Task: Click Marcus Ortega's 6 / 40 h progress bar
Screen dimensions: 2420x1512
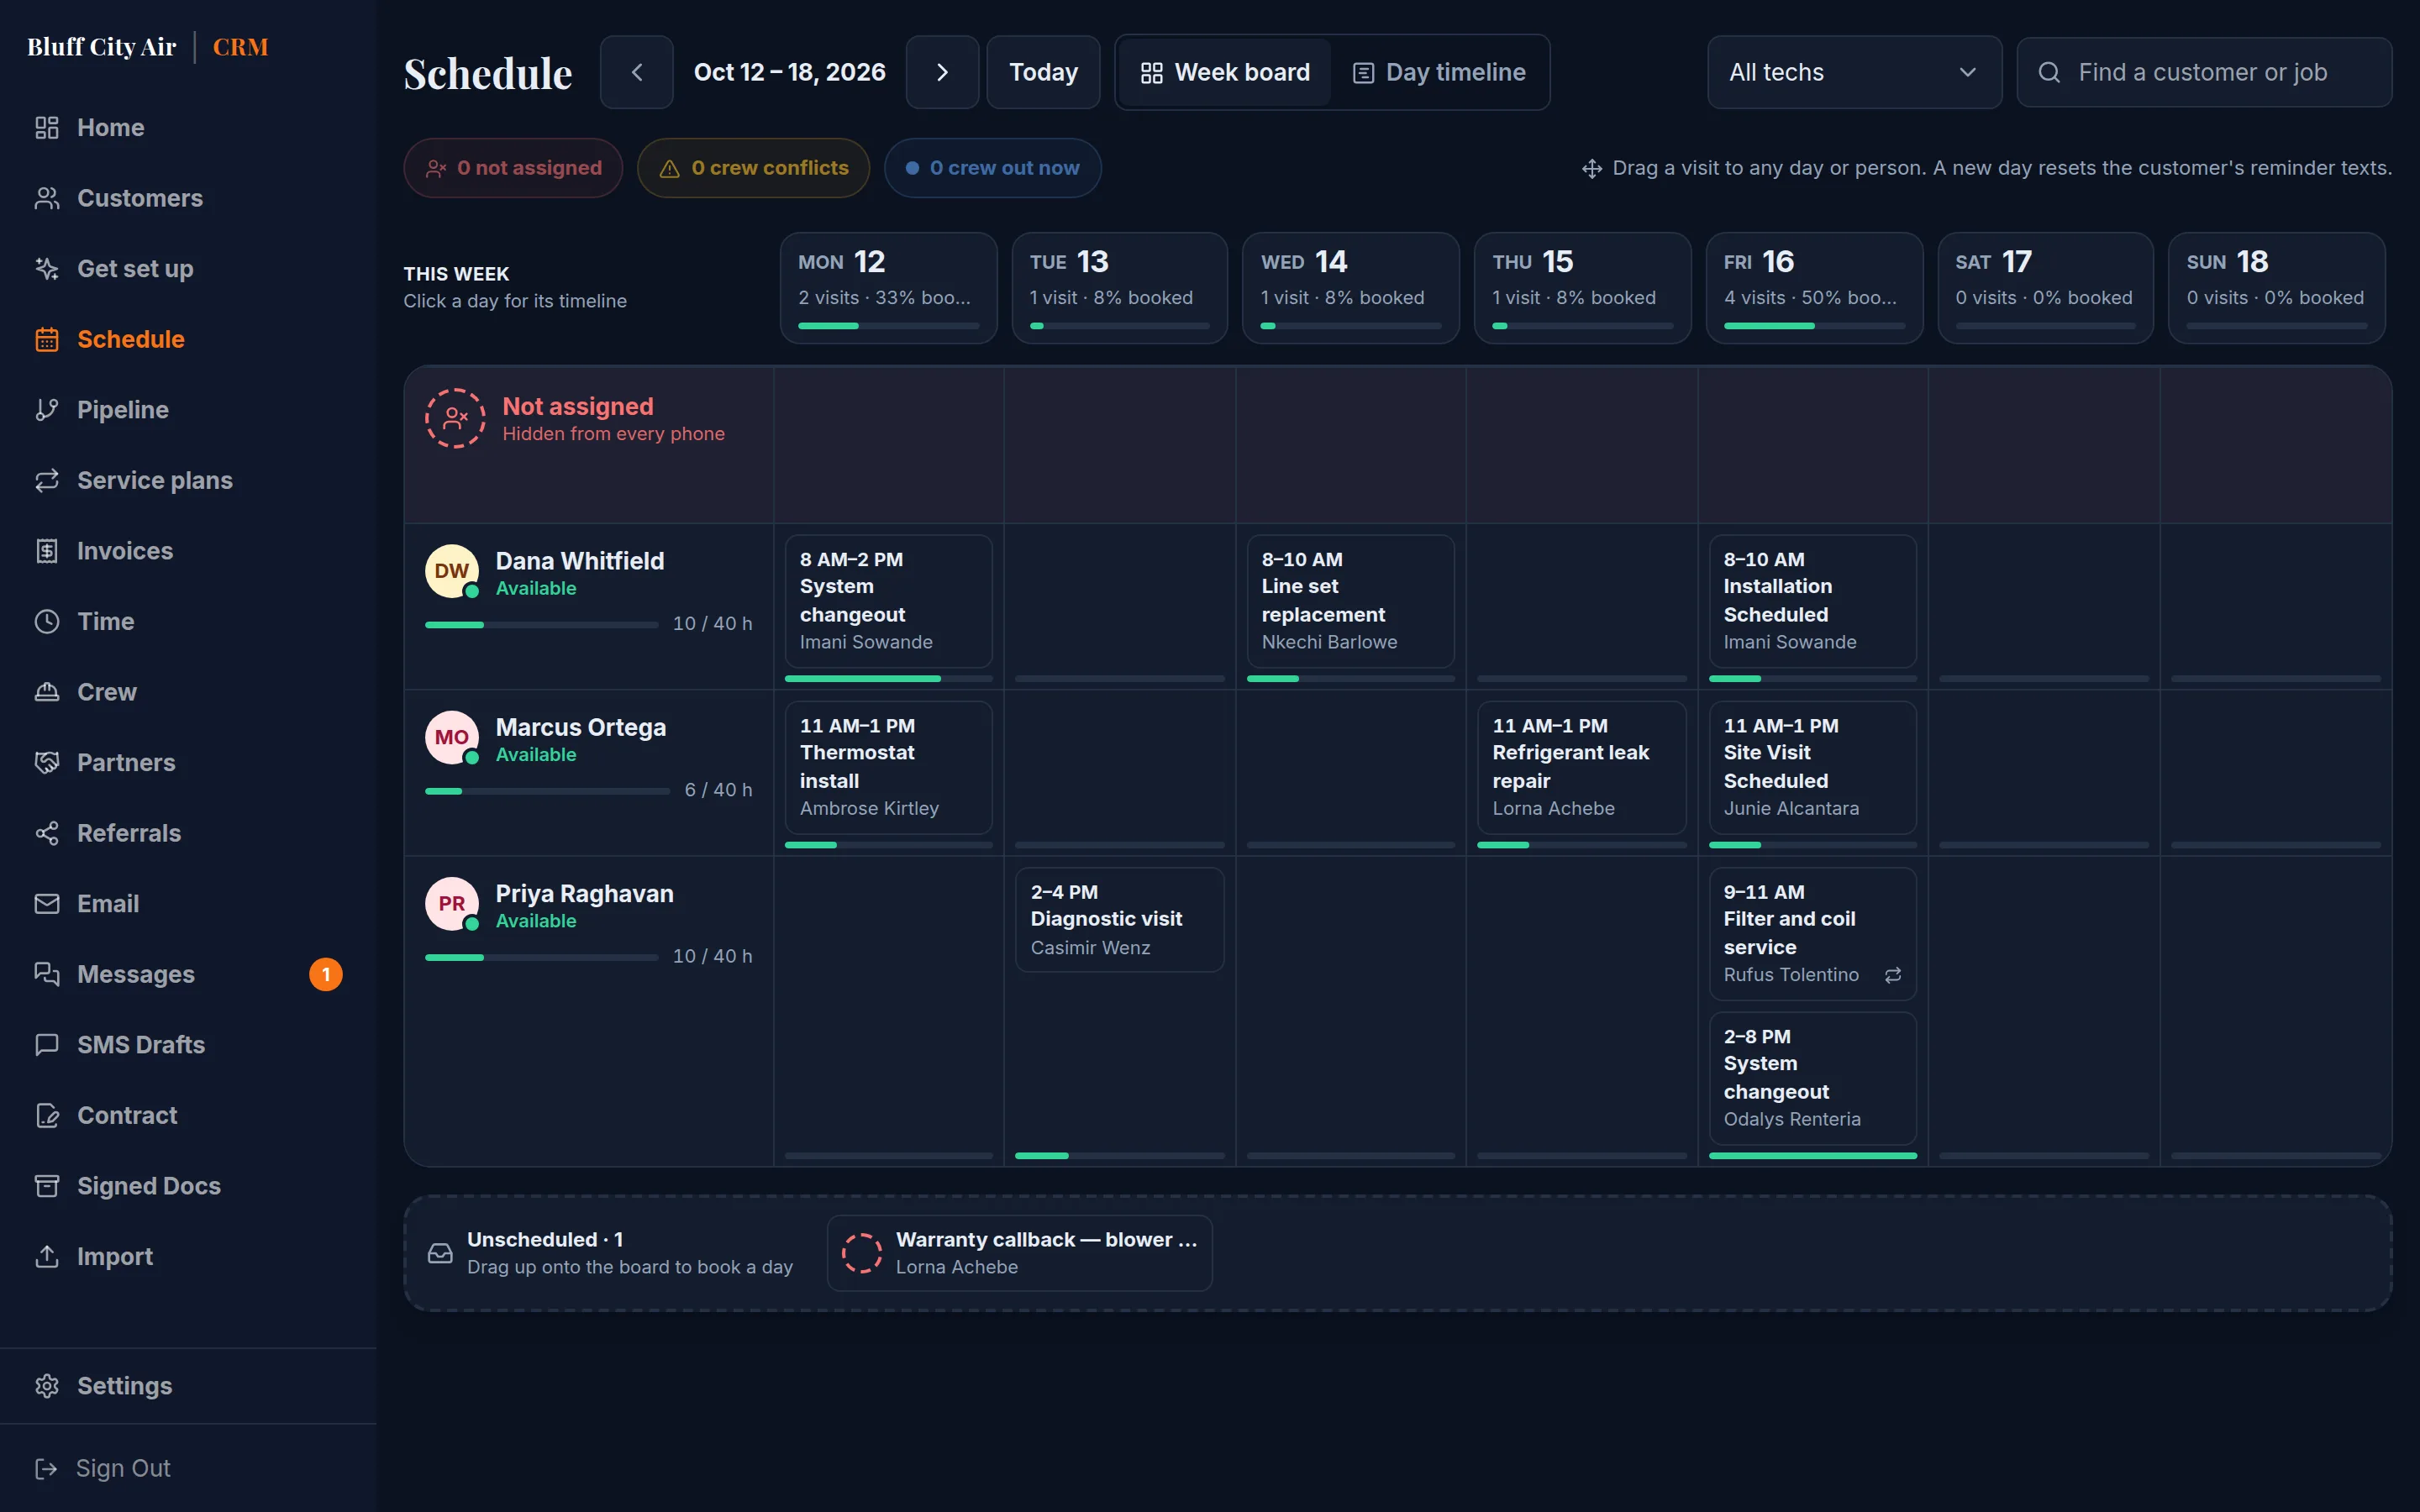Action: pyautogui.click(x=547, y=791)
